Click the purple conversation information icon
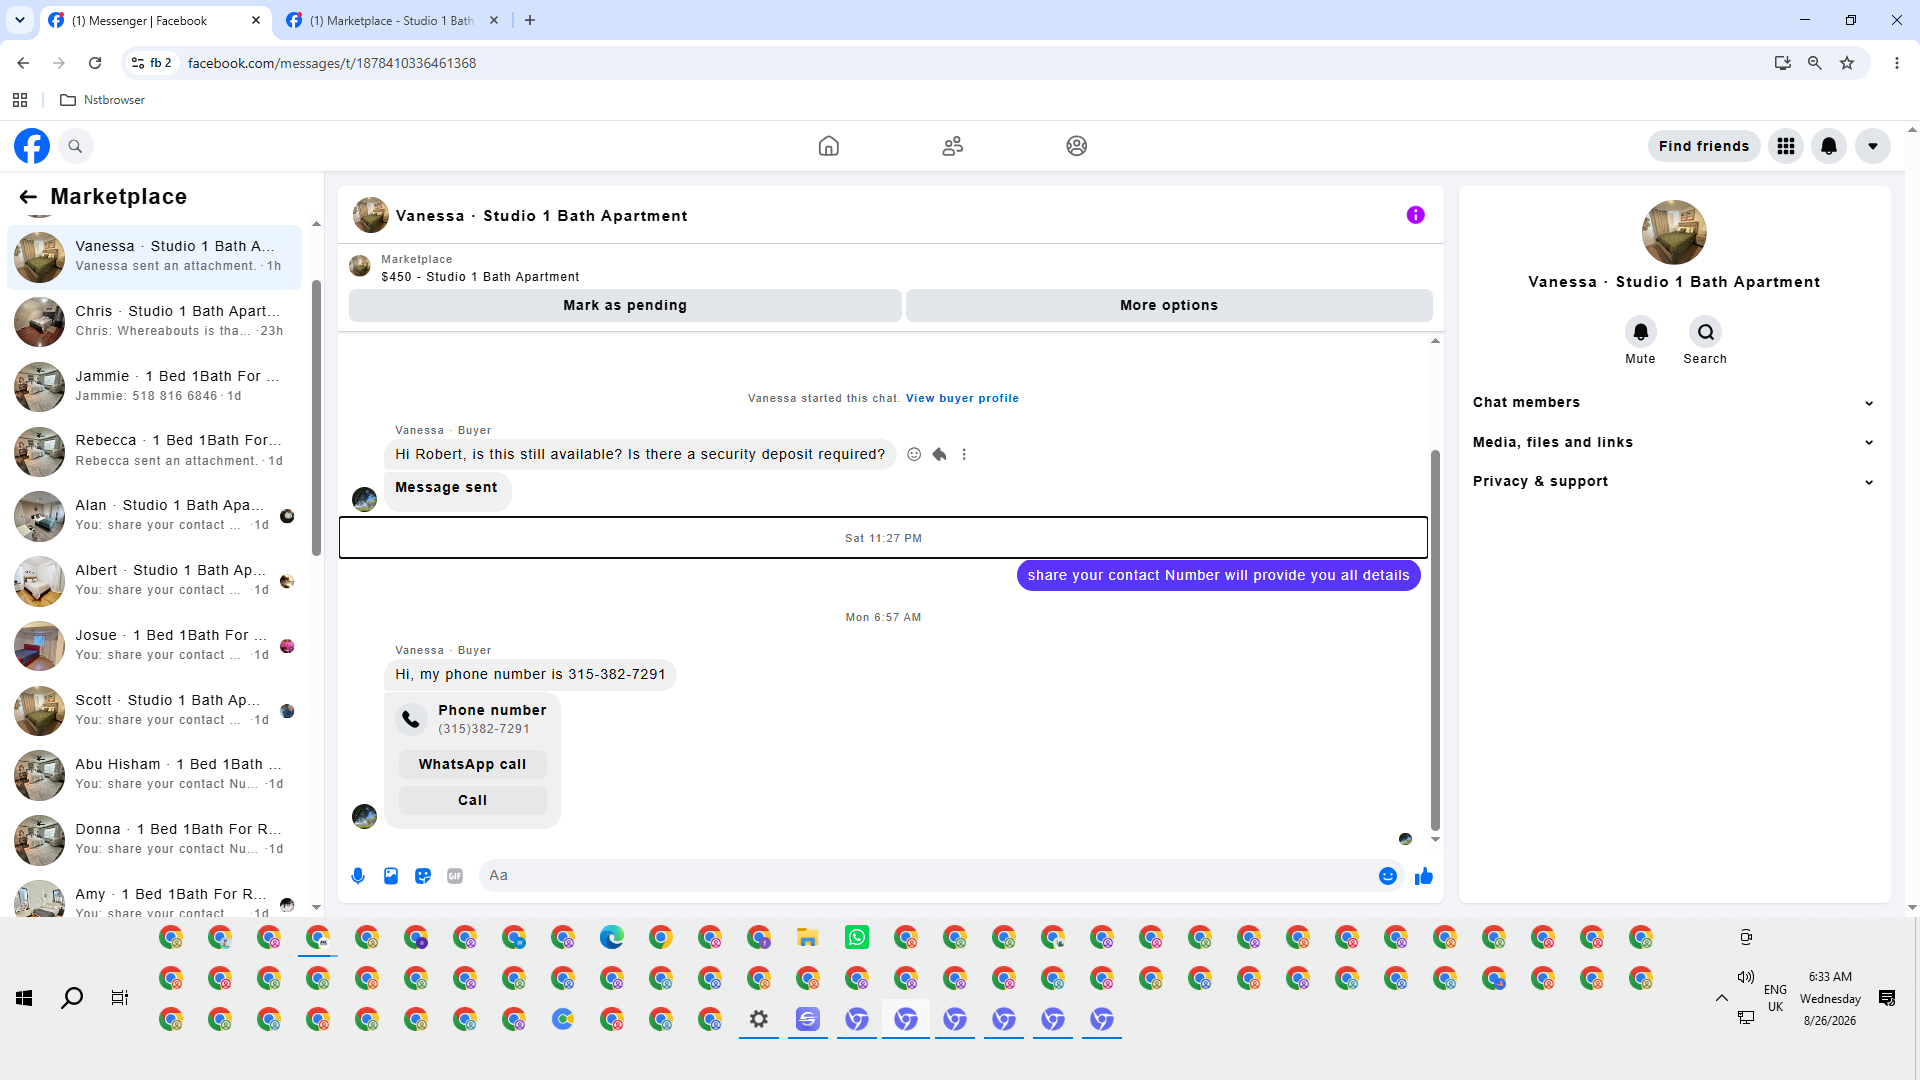 [x=1415, y=215]
